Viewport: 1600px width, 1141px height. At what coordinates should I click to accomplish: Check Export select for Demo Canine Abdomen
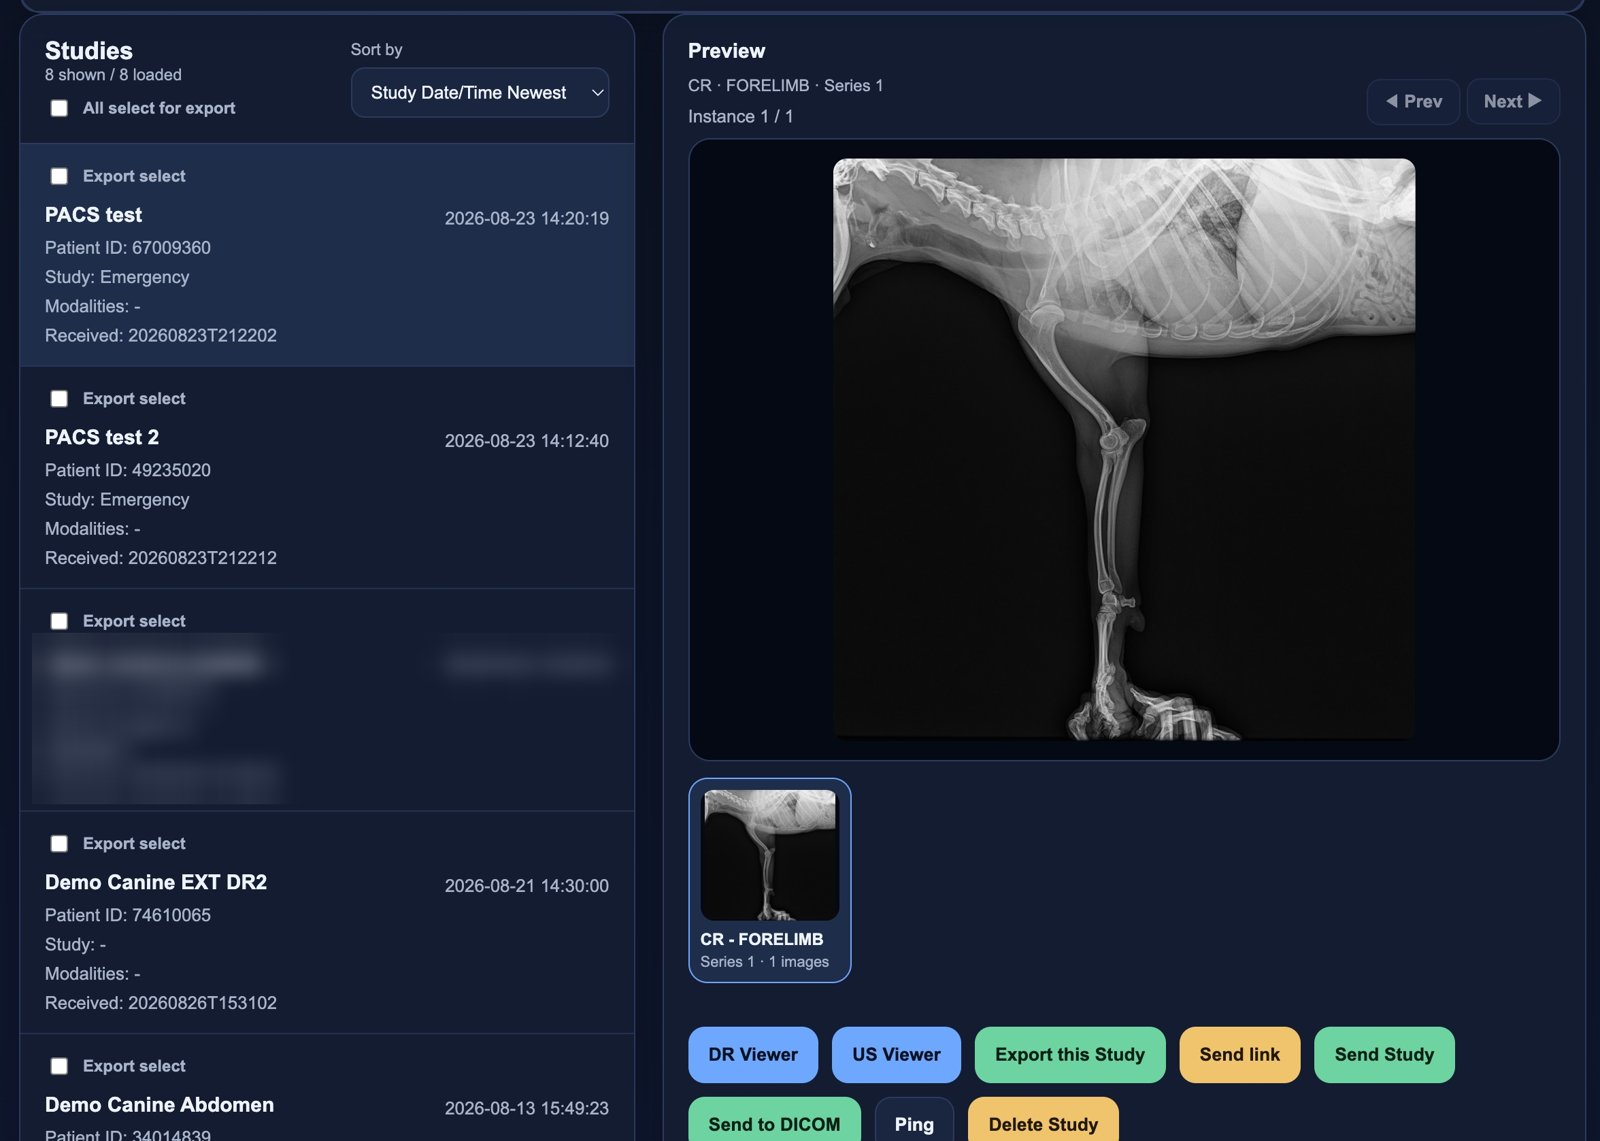point(59,1066)
